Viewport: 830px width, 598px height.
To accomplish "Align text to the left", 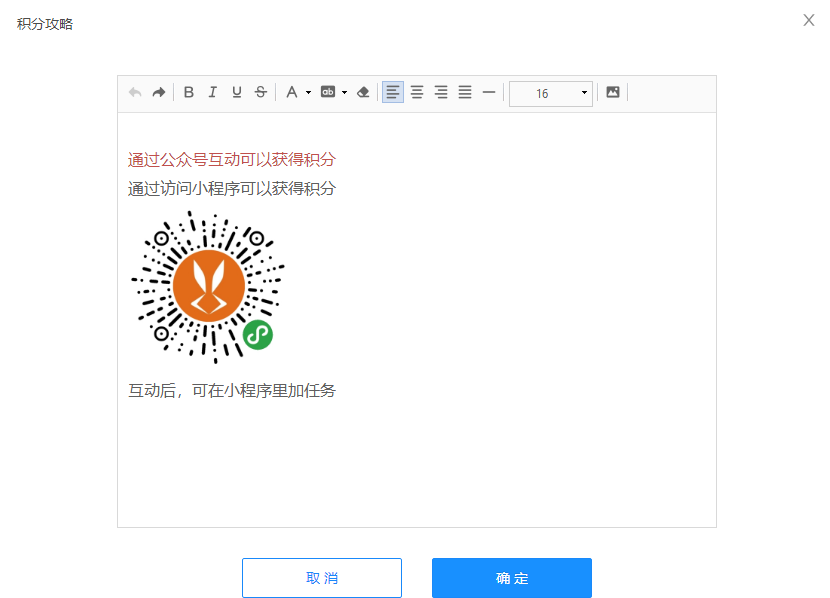I will click(x=393, y=93).
